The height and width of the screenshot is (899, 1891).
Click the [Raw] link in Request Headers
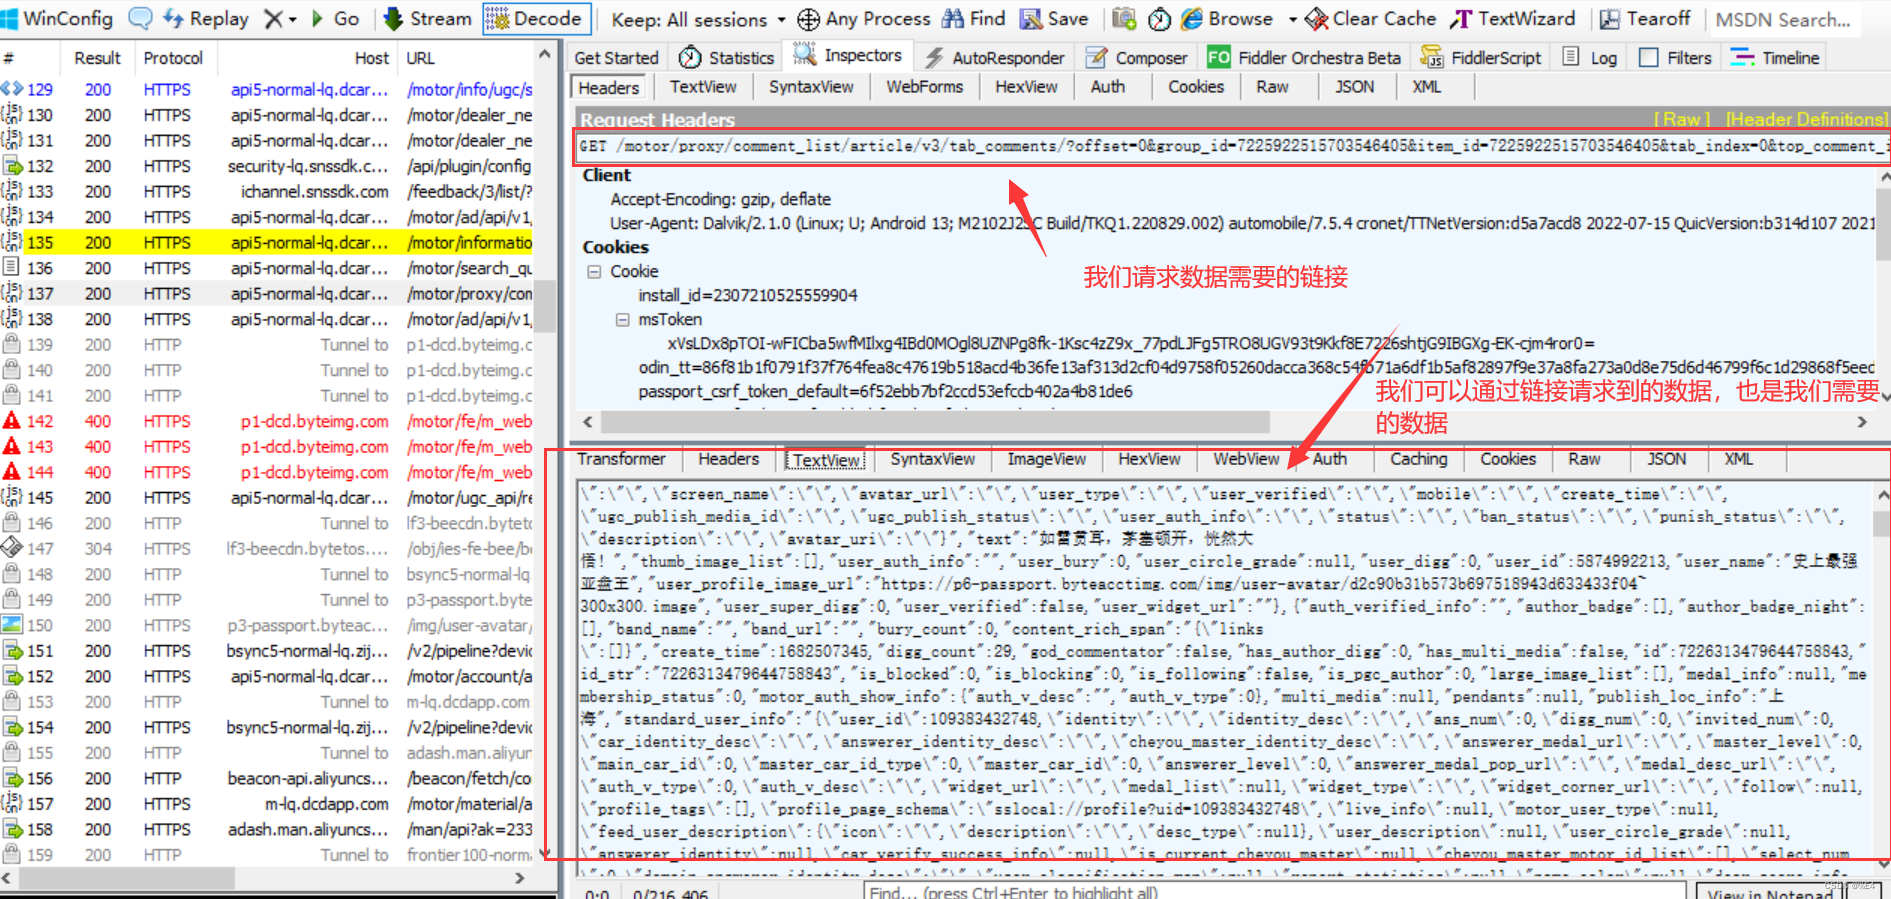click(x=1682, y=119)
